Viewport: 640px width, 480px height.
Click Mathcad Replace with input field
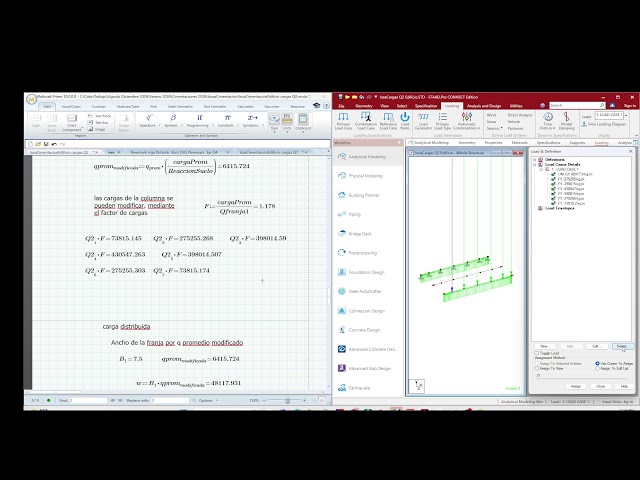pos(171,400)
